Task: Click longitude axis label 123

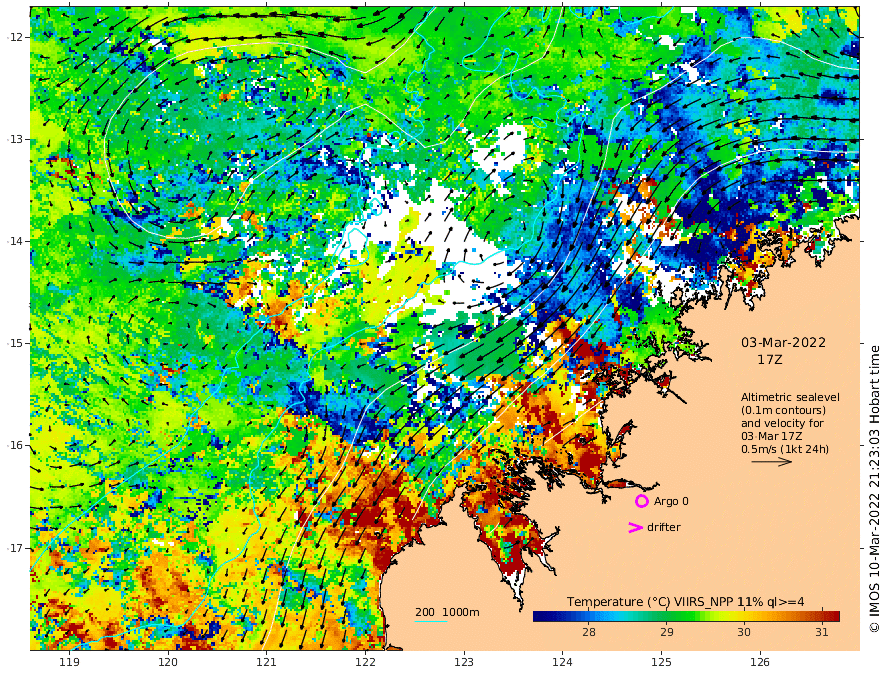Action: click(x=464, y=662)
